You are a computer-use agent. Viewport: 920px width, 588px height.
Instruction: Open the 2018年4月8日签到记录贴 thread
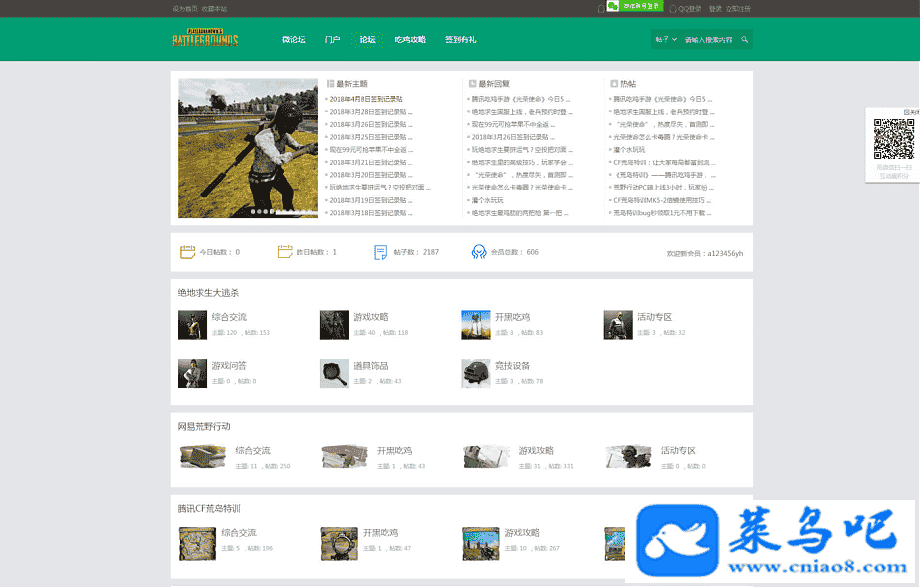(366, 99)
